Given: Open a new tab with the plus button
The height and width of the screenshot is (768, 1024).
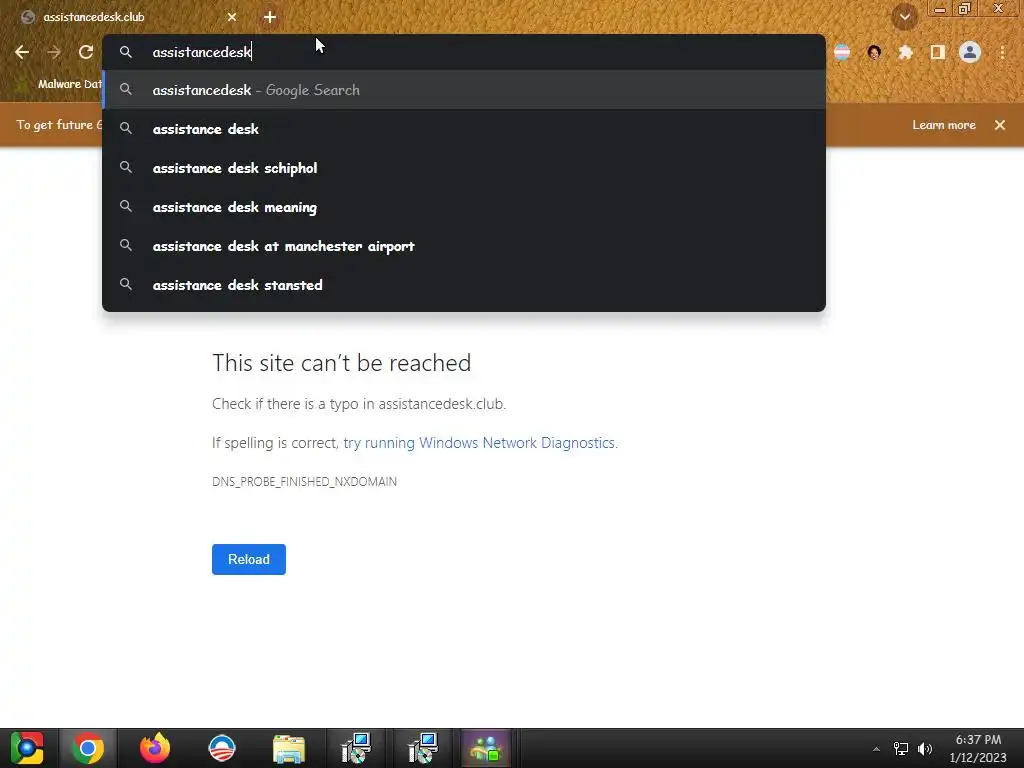Looking at the screenshot, I should coord(270,17).
